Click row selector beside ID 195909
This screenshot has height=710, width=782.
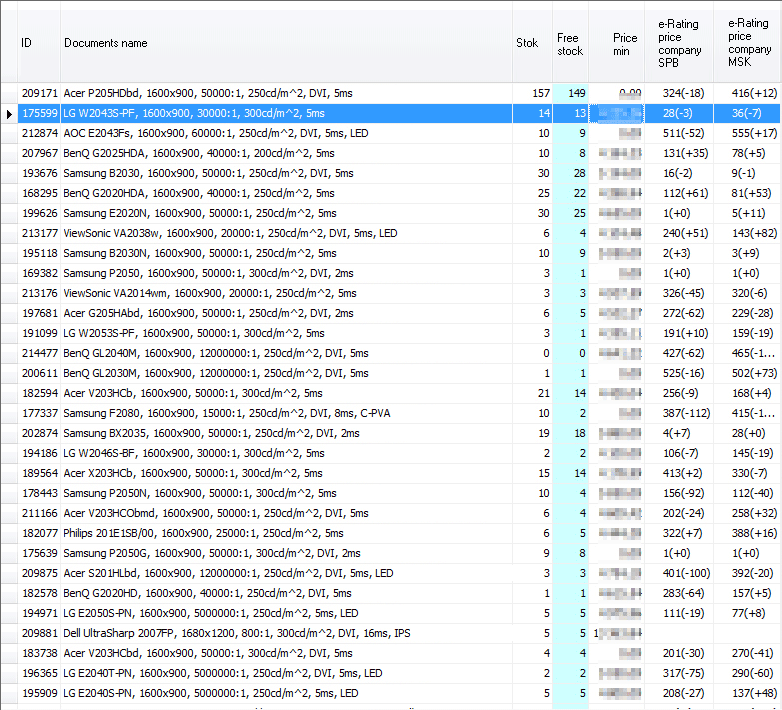pyautogui.click(x=9, y=693)
